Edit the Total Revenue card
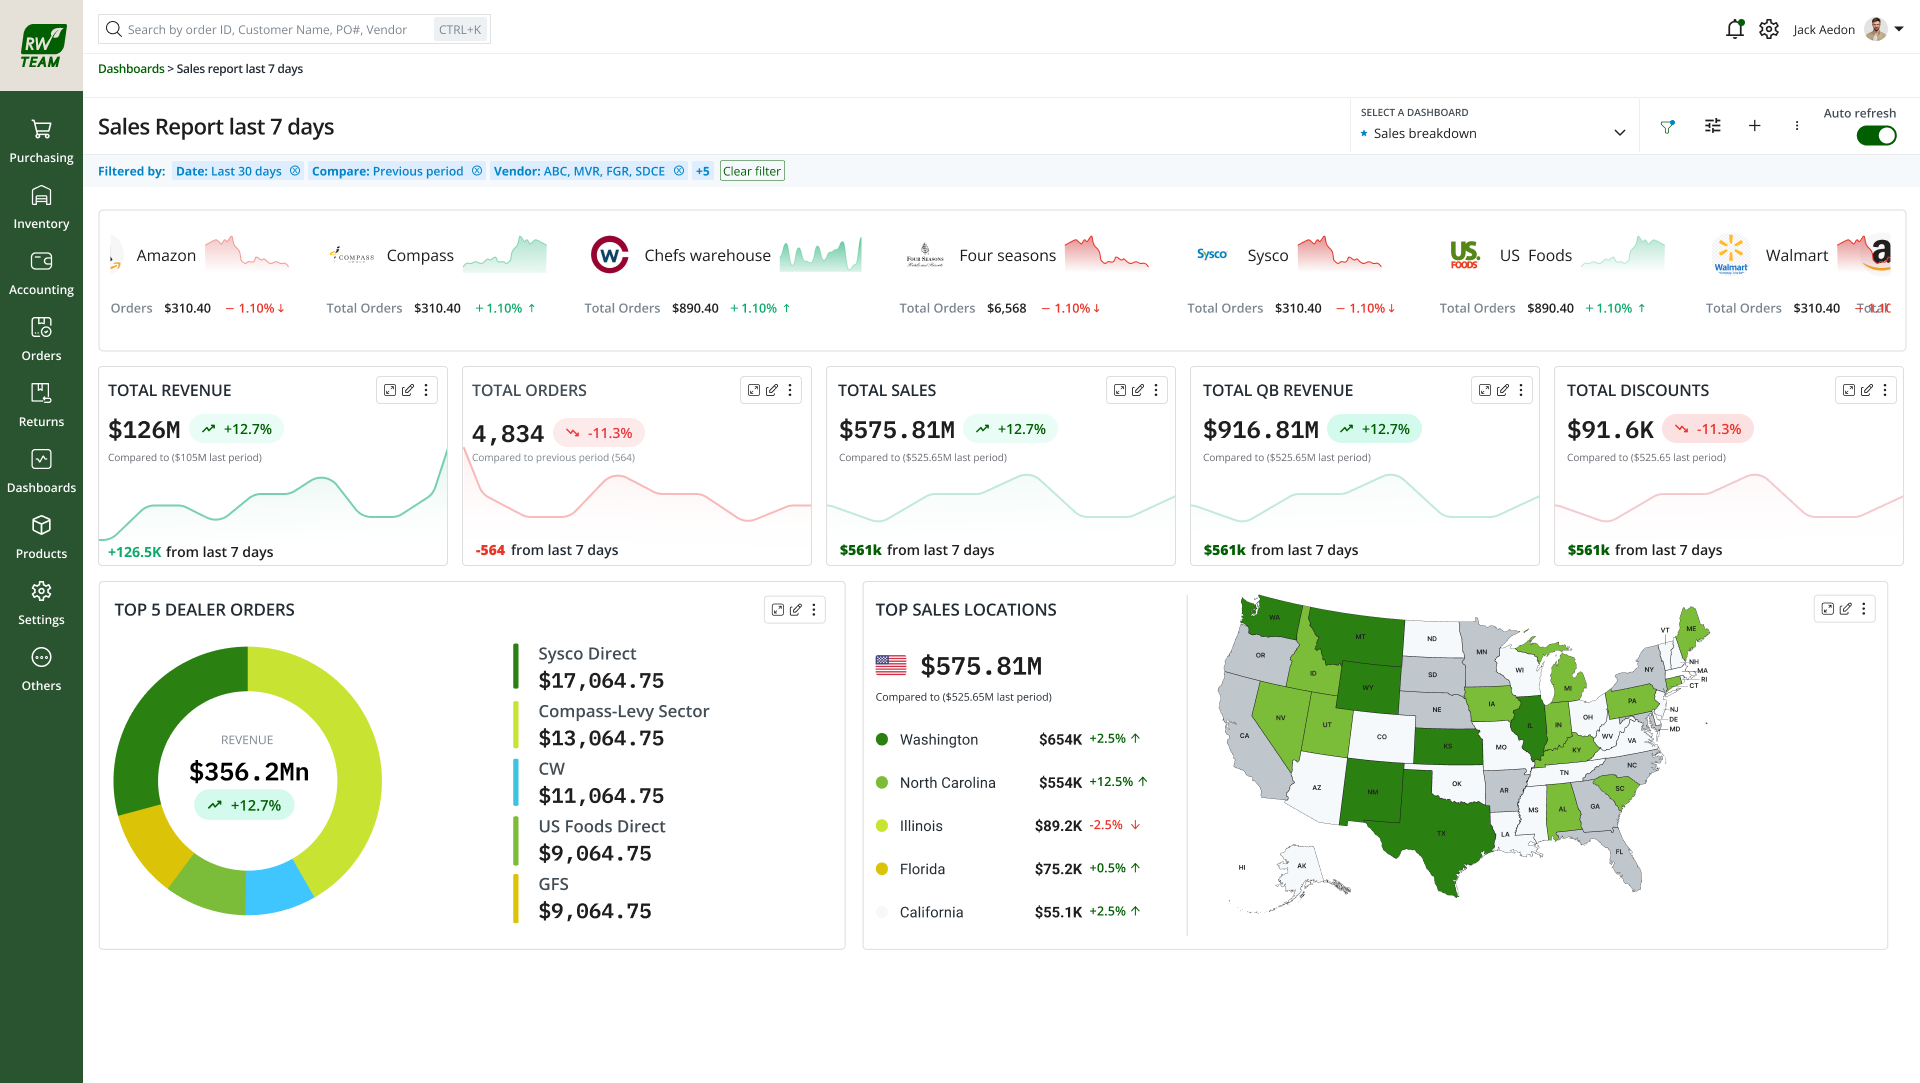 (408, 390)
